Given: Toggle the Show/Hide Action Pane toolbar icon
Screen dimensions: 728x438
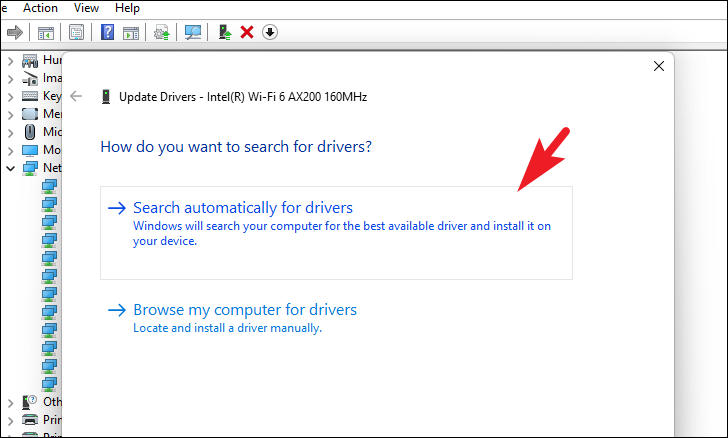Looking at the screenshot, I should pyautogui.click(x=131, y=33).
